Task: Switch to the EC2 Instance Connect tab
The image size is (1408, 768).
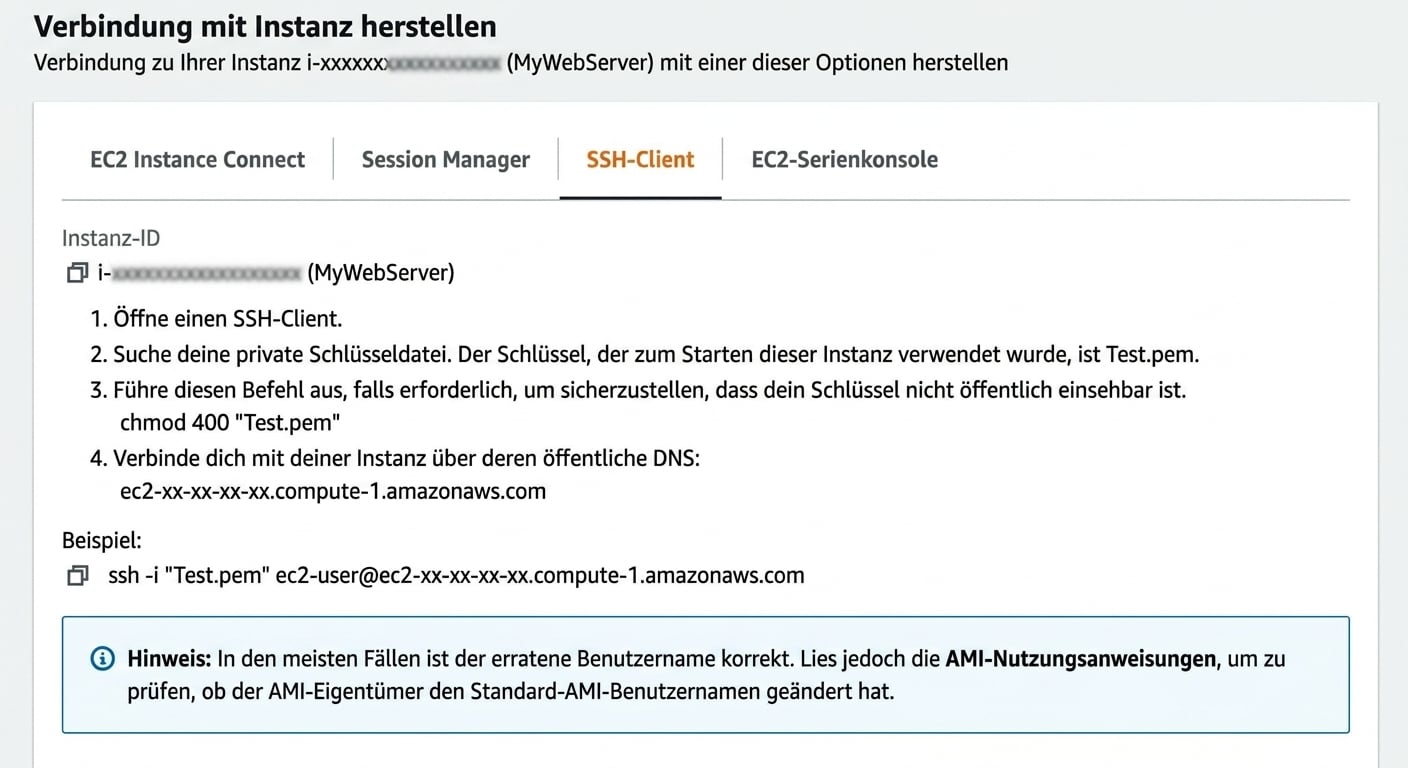Action: coord(197,159)
